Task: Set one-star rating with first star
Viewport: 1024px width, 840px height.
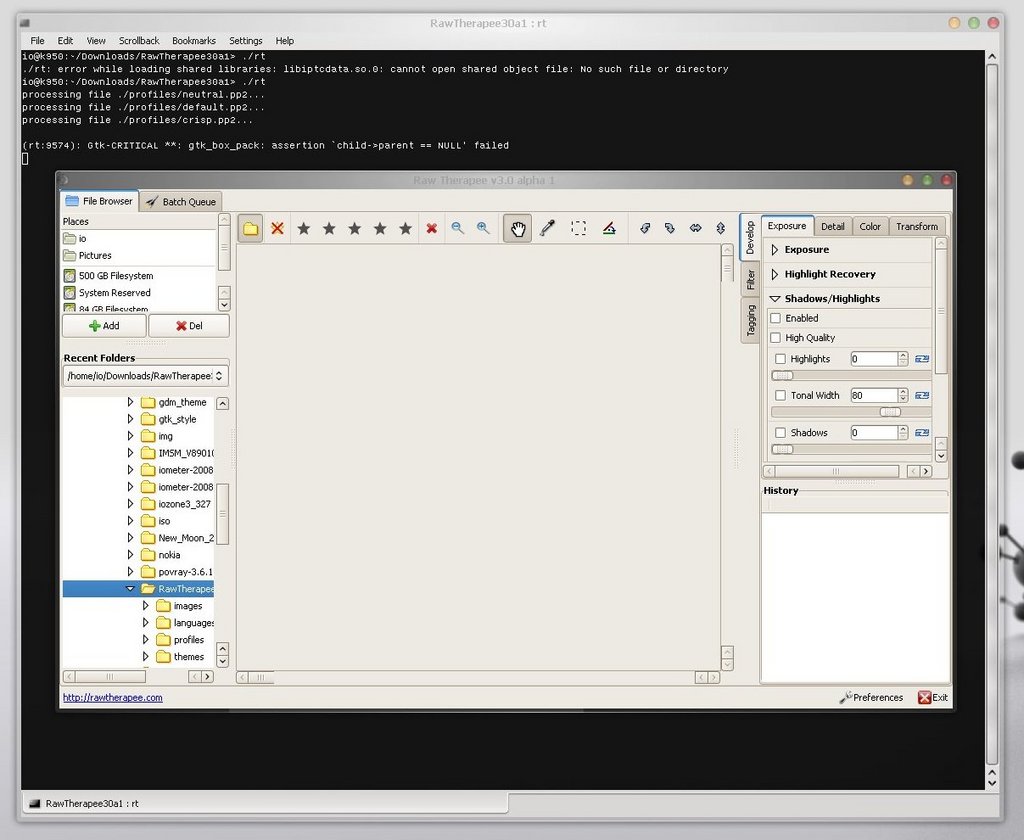Action: pos(304,228)
